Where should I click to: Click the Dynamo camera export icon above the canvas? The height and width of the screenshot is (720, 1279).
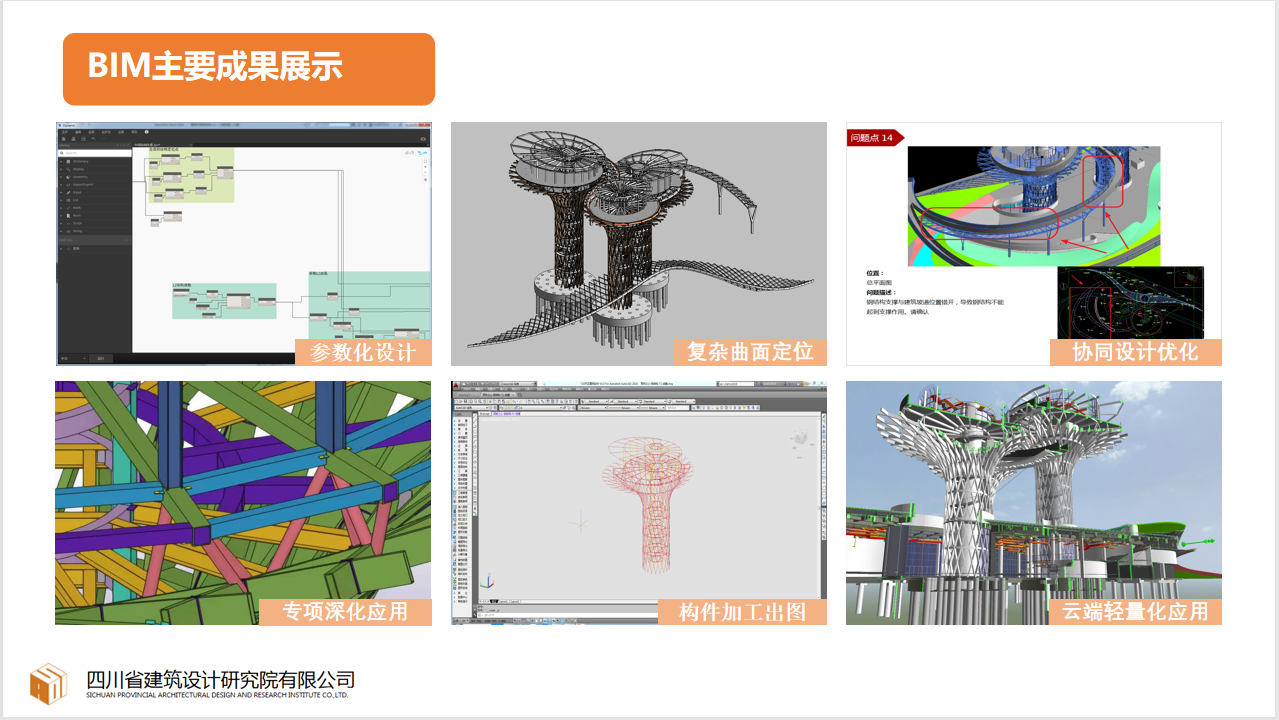tap(422, 137)
